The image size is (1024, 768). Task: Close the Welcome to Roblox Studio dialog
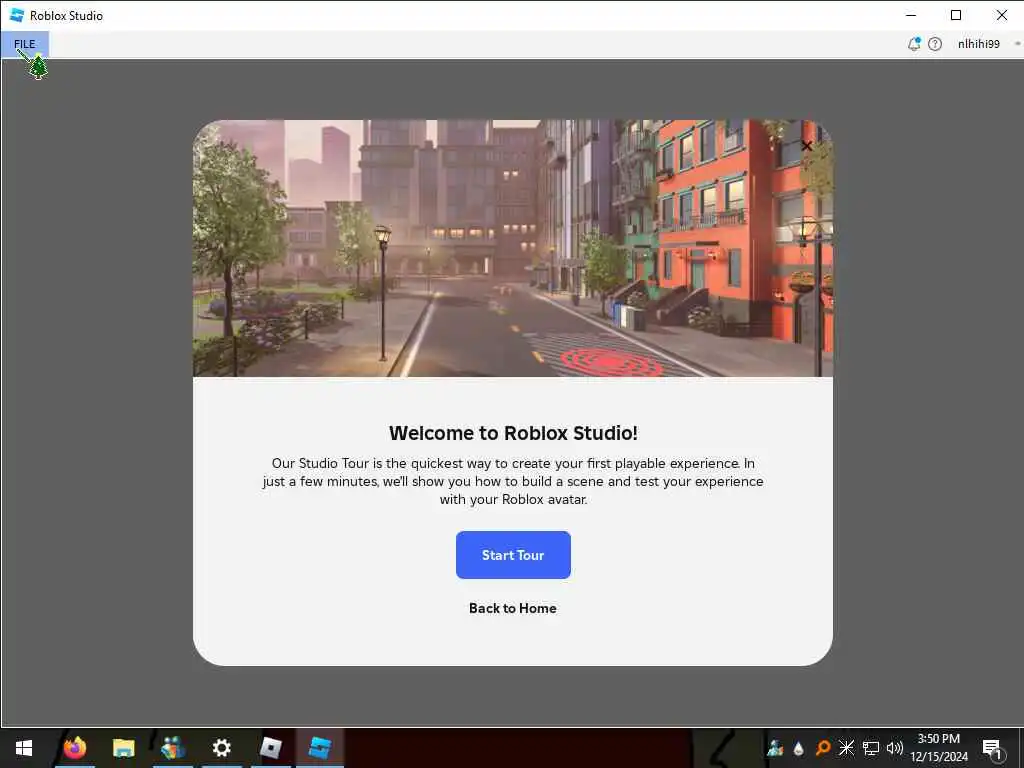(x=807, y=146)
